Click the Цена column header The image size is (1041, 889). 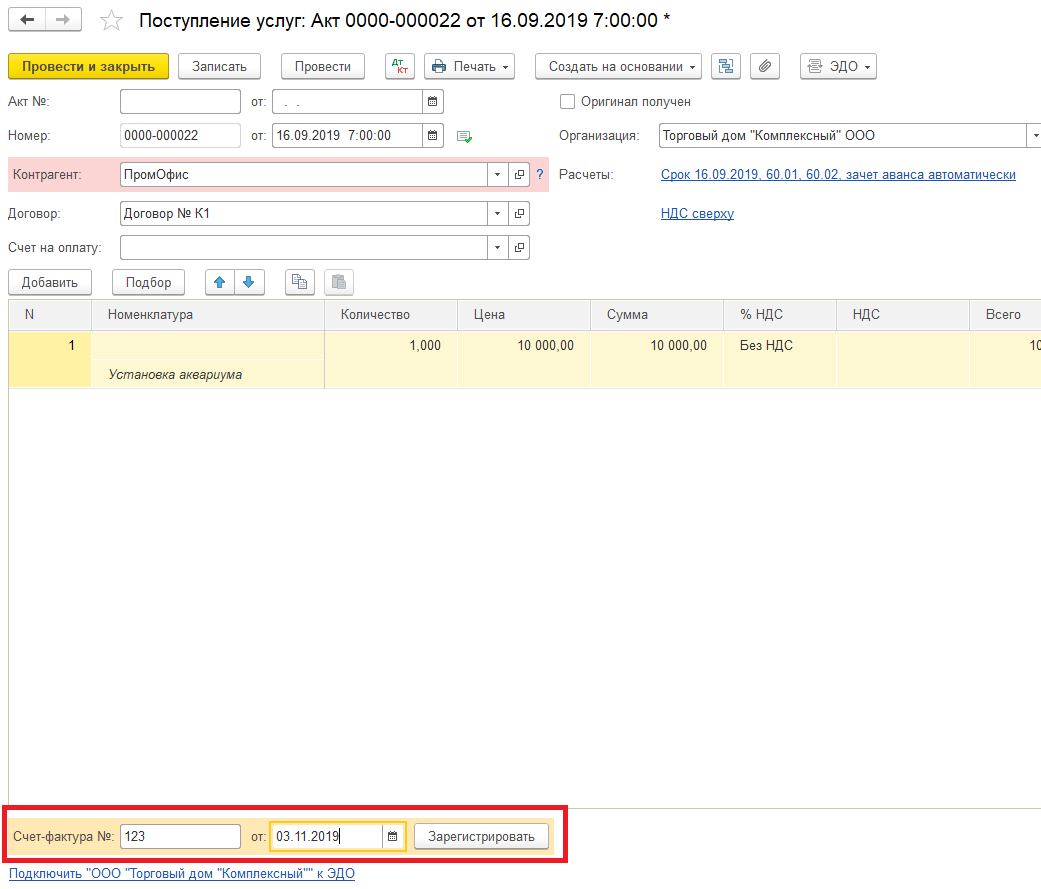tap(524, 315)
